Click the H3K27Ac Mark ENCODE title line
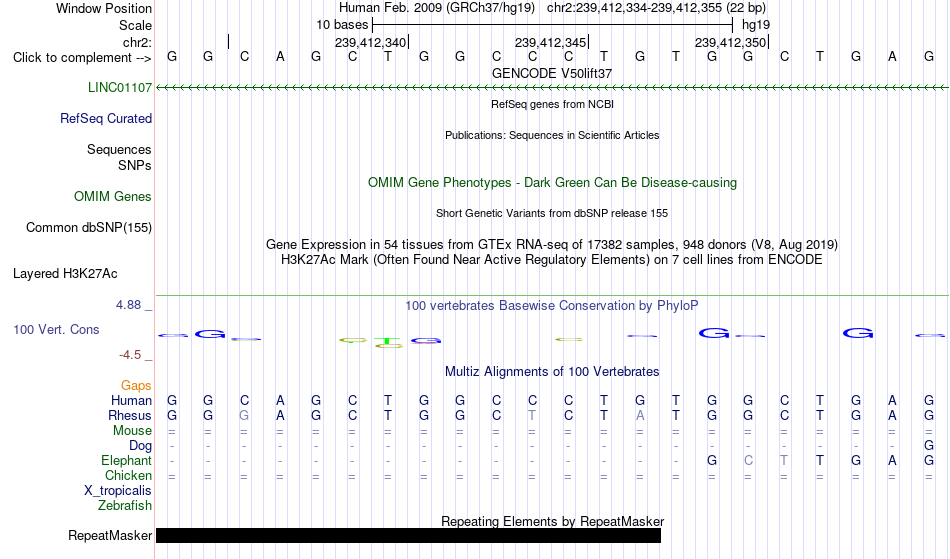This screenshot has width=950, height=559. coord(552,260)
